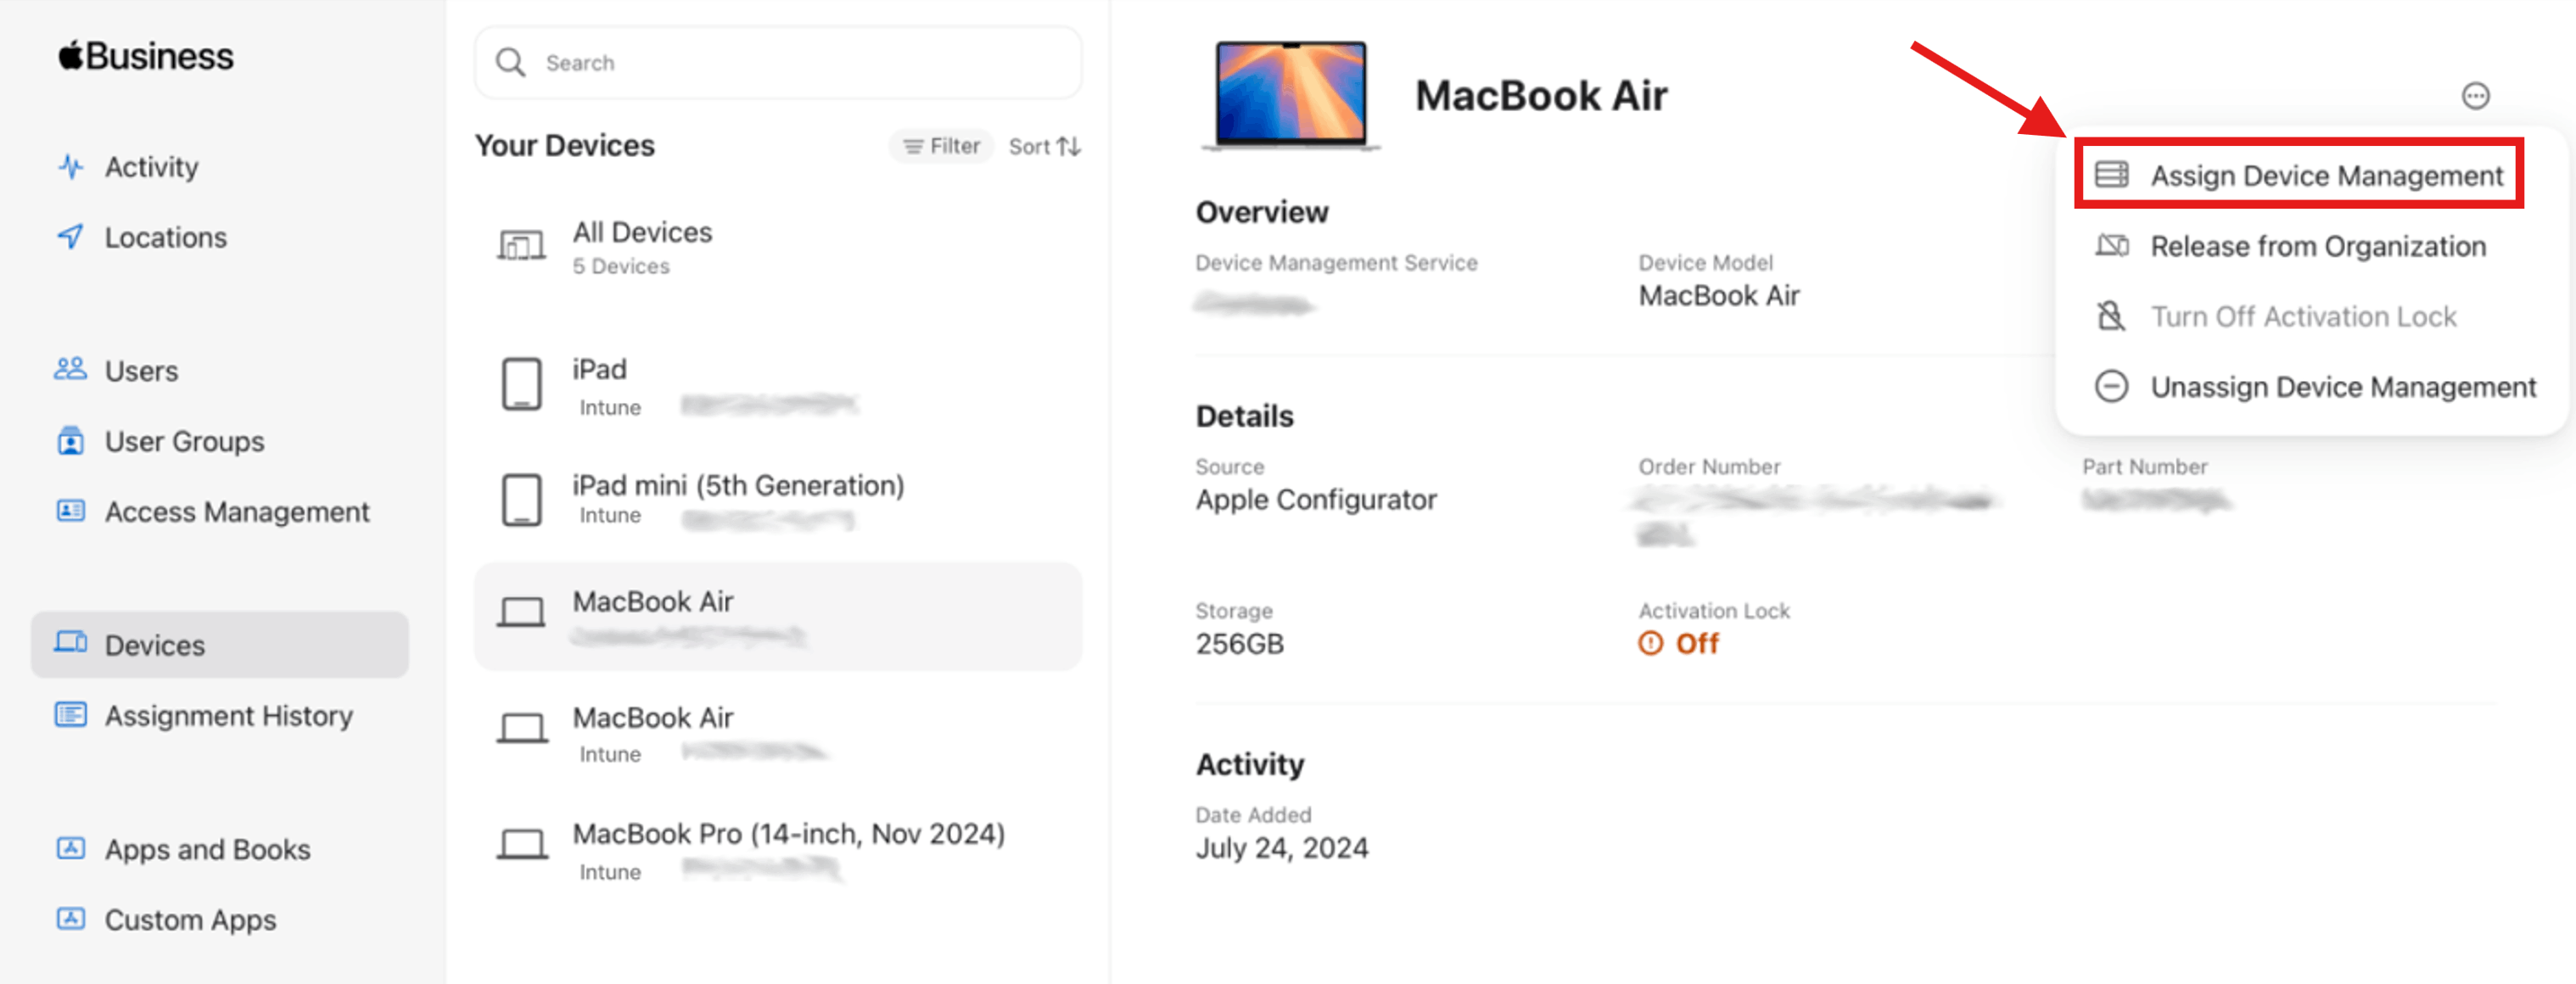Open Apps and Books section
Viewport: 2576px width, 984px height.
tap(207, 849)
